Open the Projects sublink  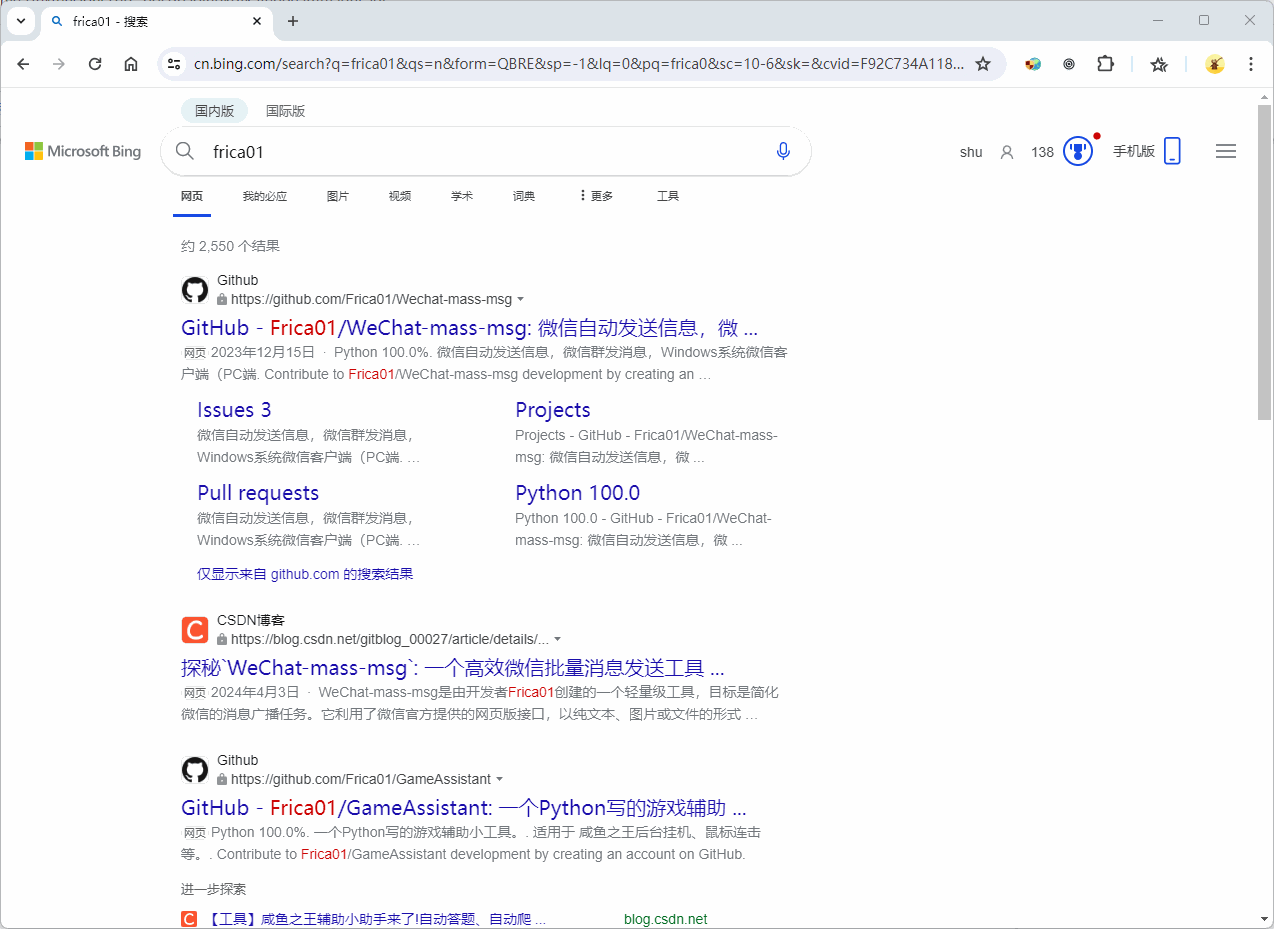point(553,410)
